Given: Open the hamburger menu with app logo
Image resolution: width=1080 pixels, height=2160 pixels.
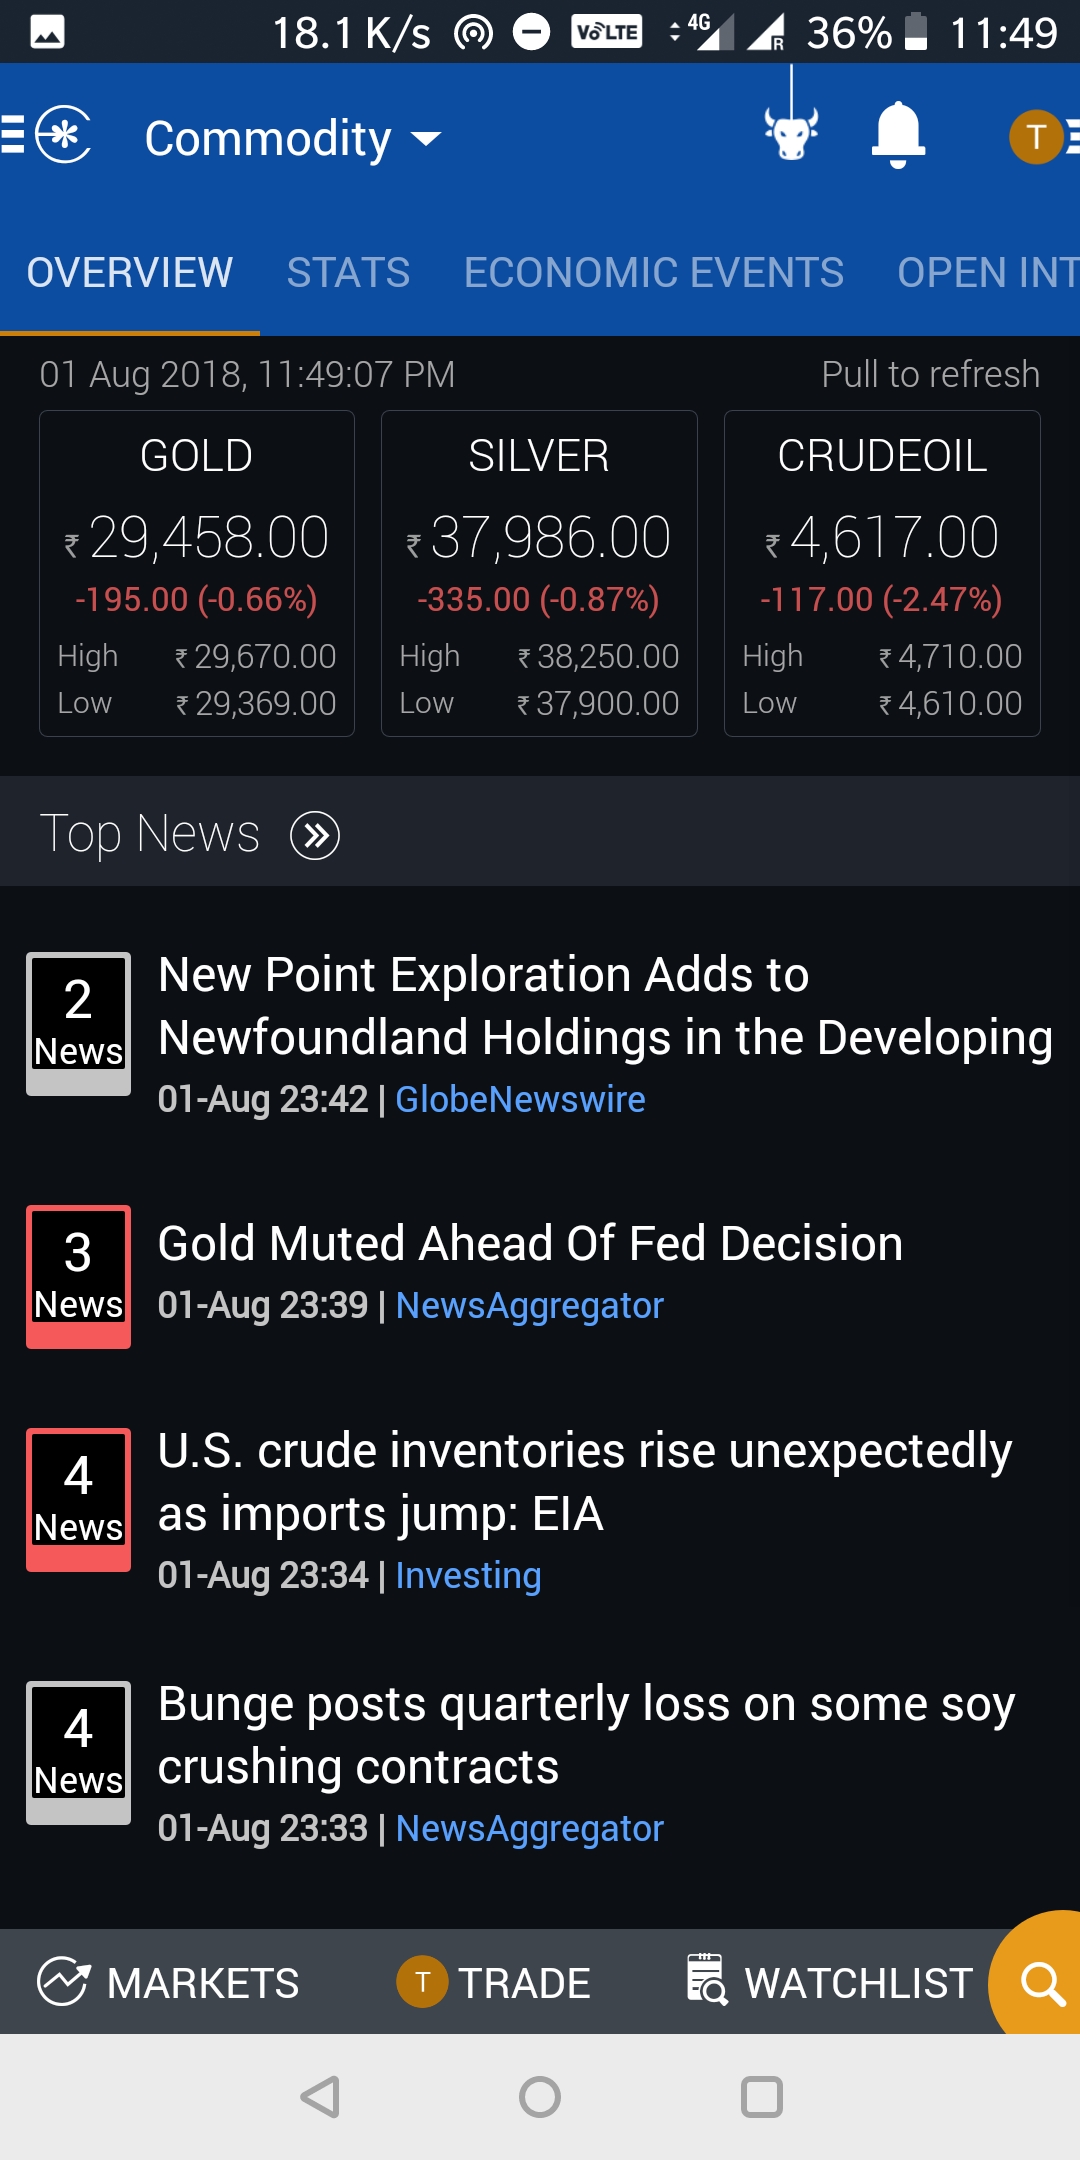Looking at the screenshot, I should coord(47,135).
